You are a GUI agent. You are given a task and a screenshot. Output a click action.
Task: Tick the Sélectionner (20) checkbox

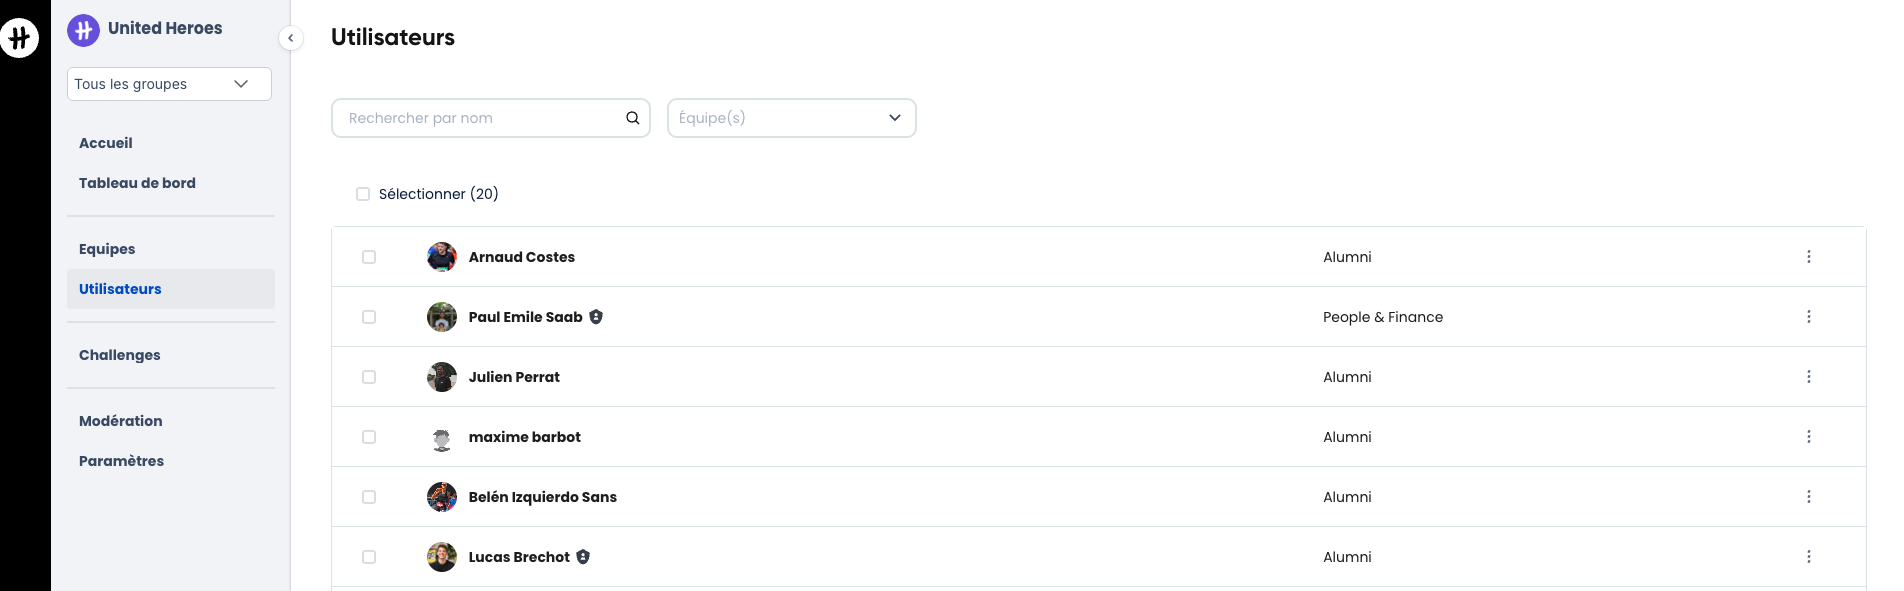[363, 194]
